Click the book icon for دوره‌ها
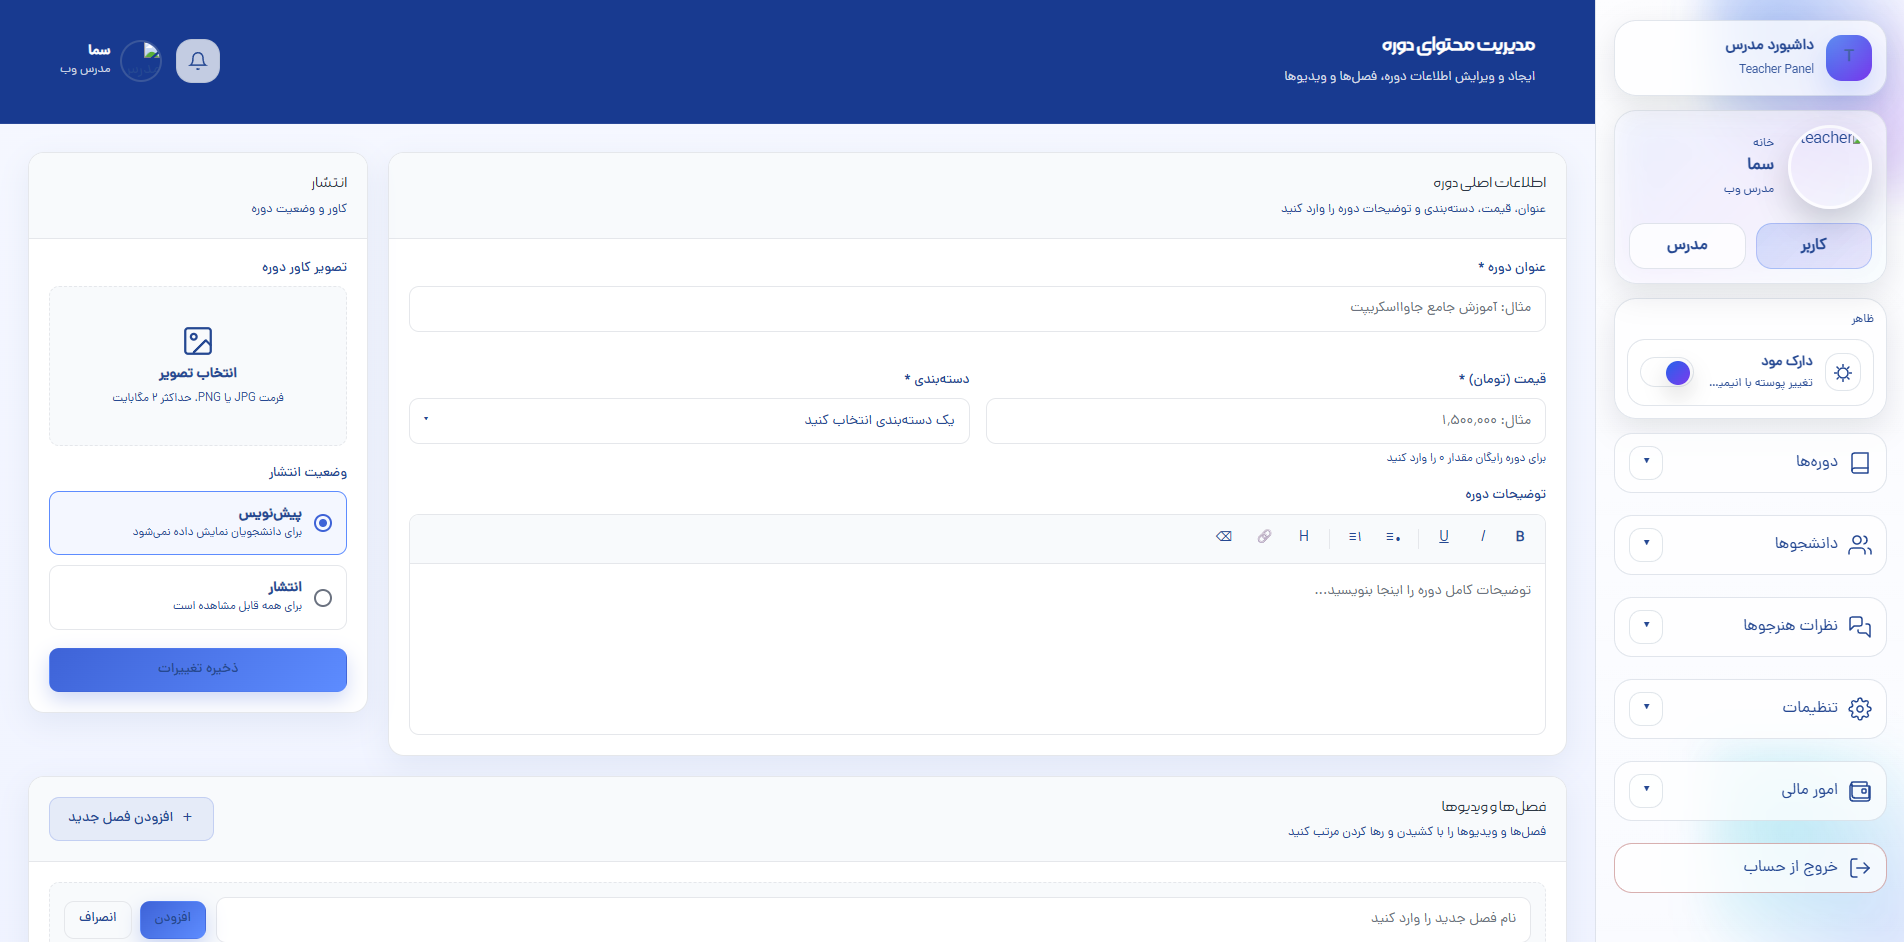The image size is (1904, 942). click(1860, 463)
